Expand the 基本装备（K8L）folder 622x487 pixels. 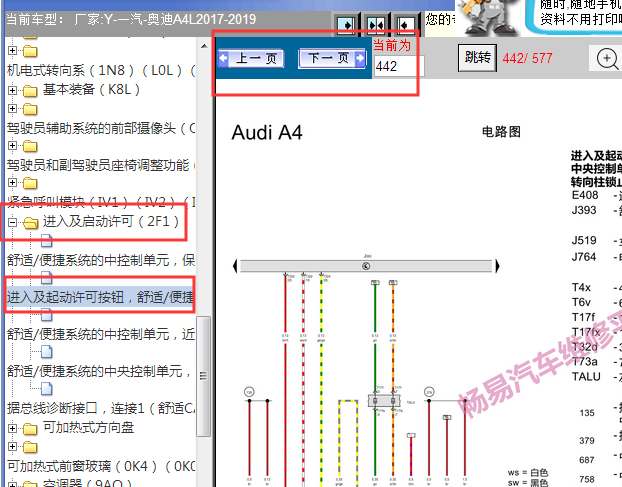12,90
